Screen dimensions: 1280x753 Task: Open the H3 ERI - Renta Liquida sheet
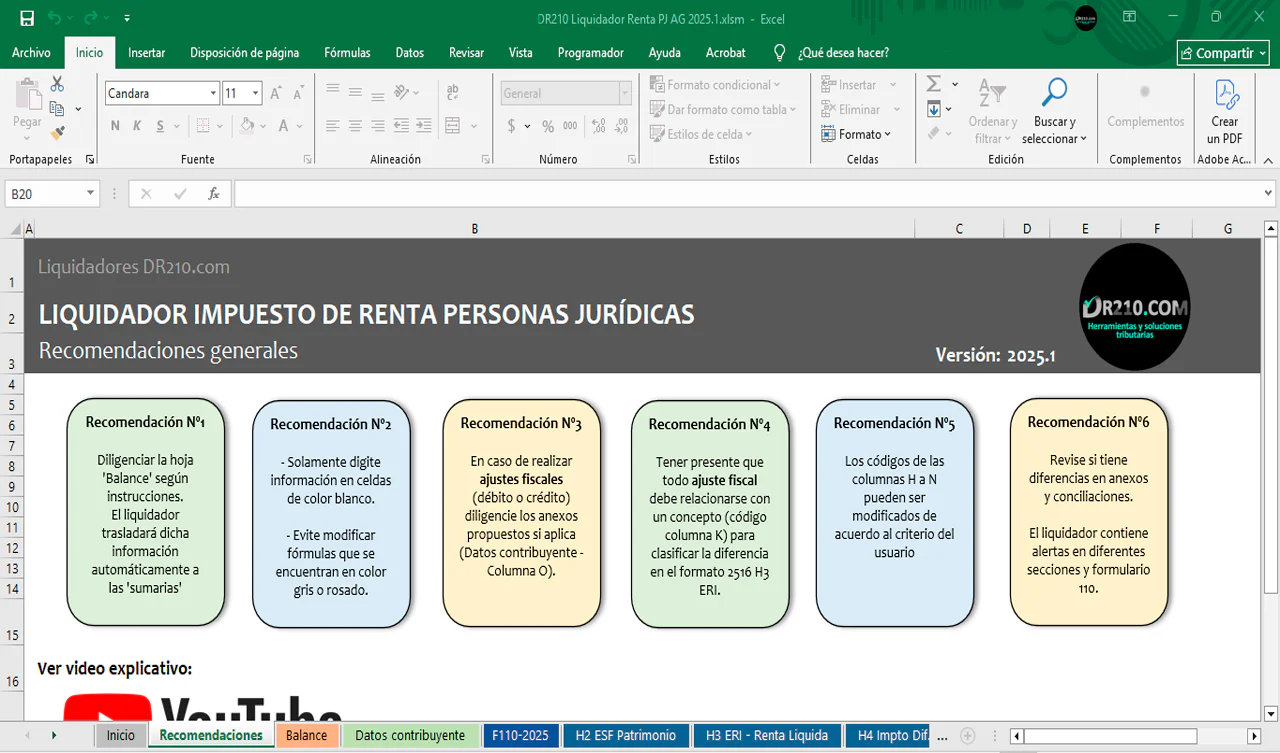coord(766,735)
